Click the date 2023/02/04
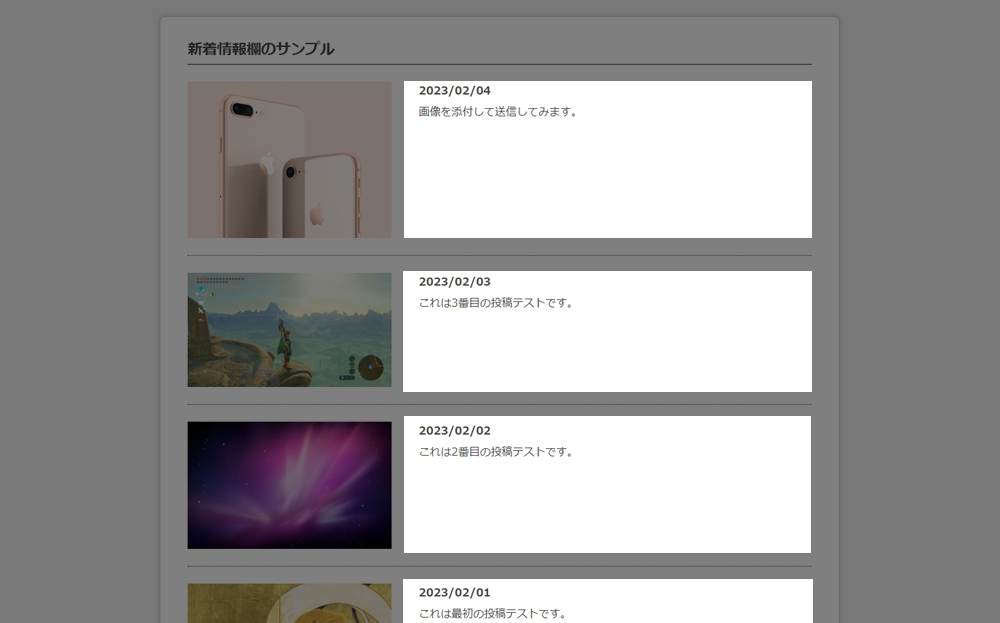This screenshot has width=1000, height=623. click(x=455, y=91)
